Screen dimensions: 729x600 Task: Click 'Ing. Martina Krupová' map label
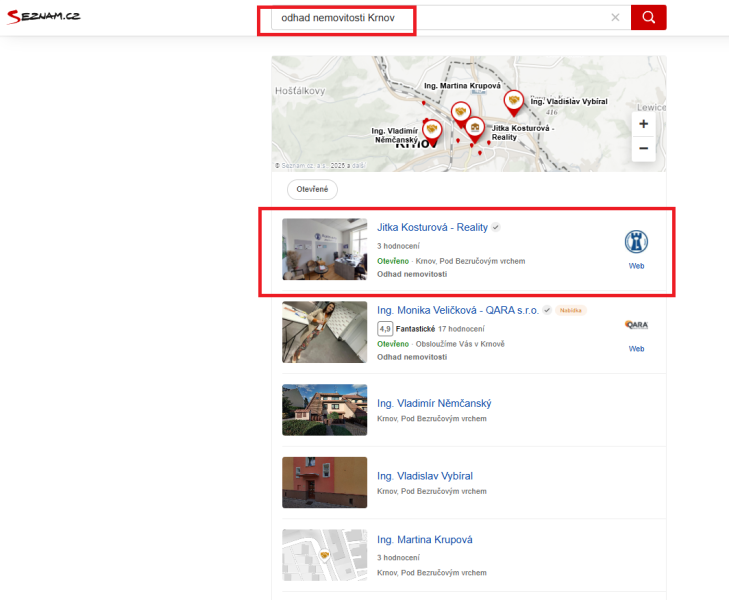(x=462, y=86)
